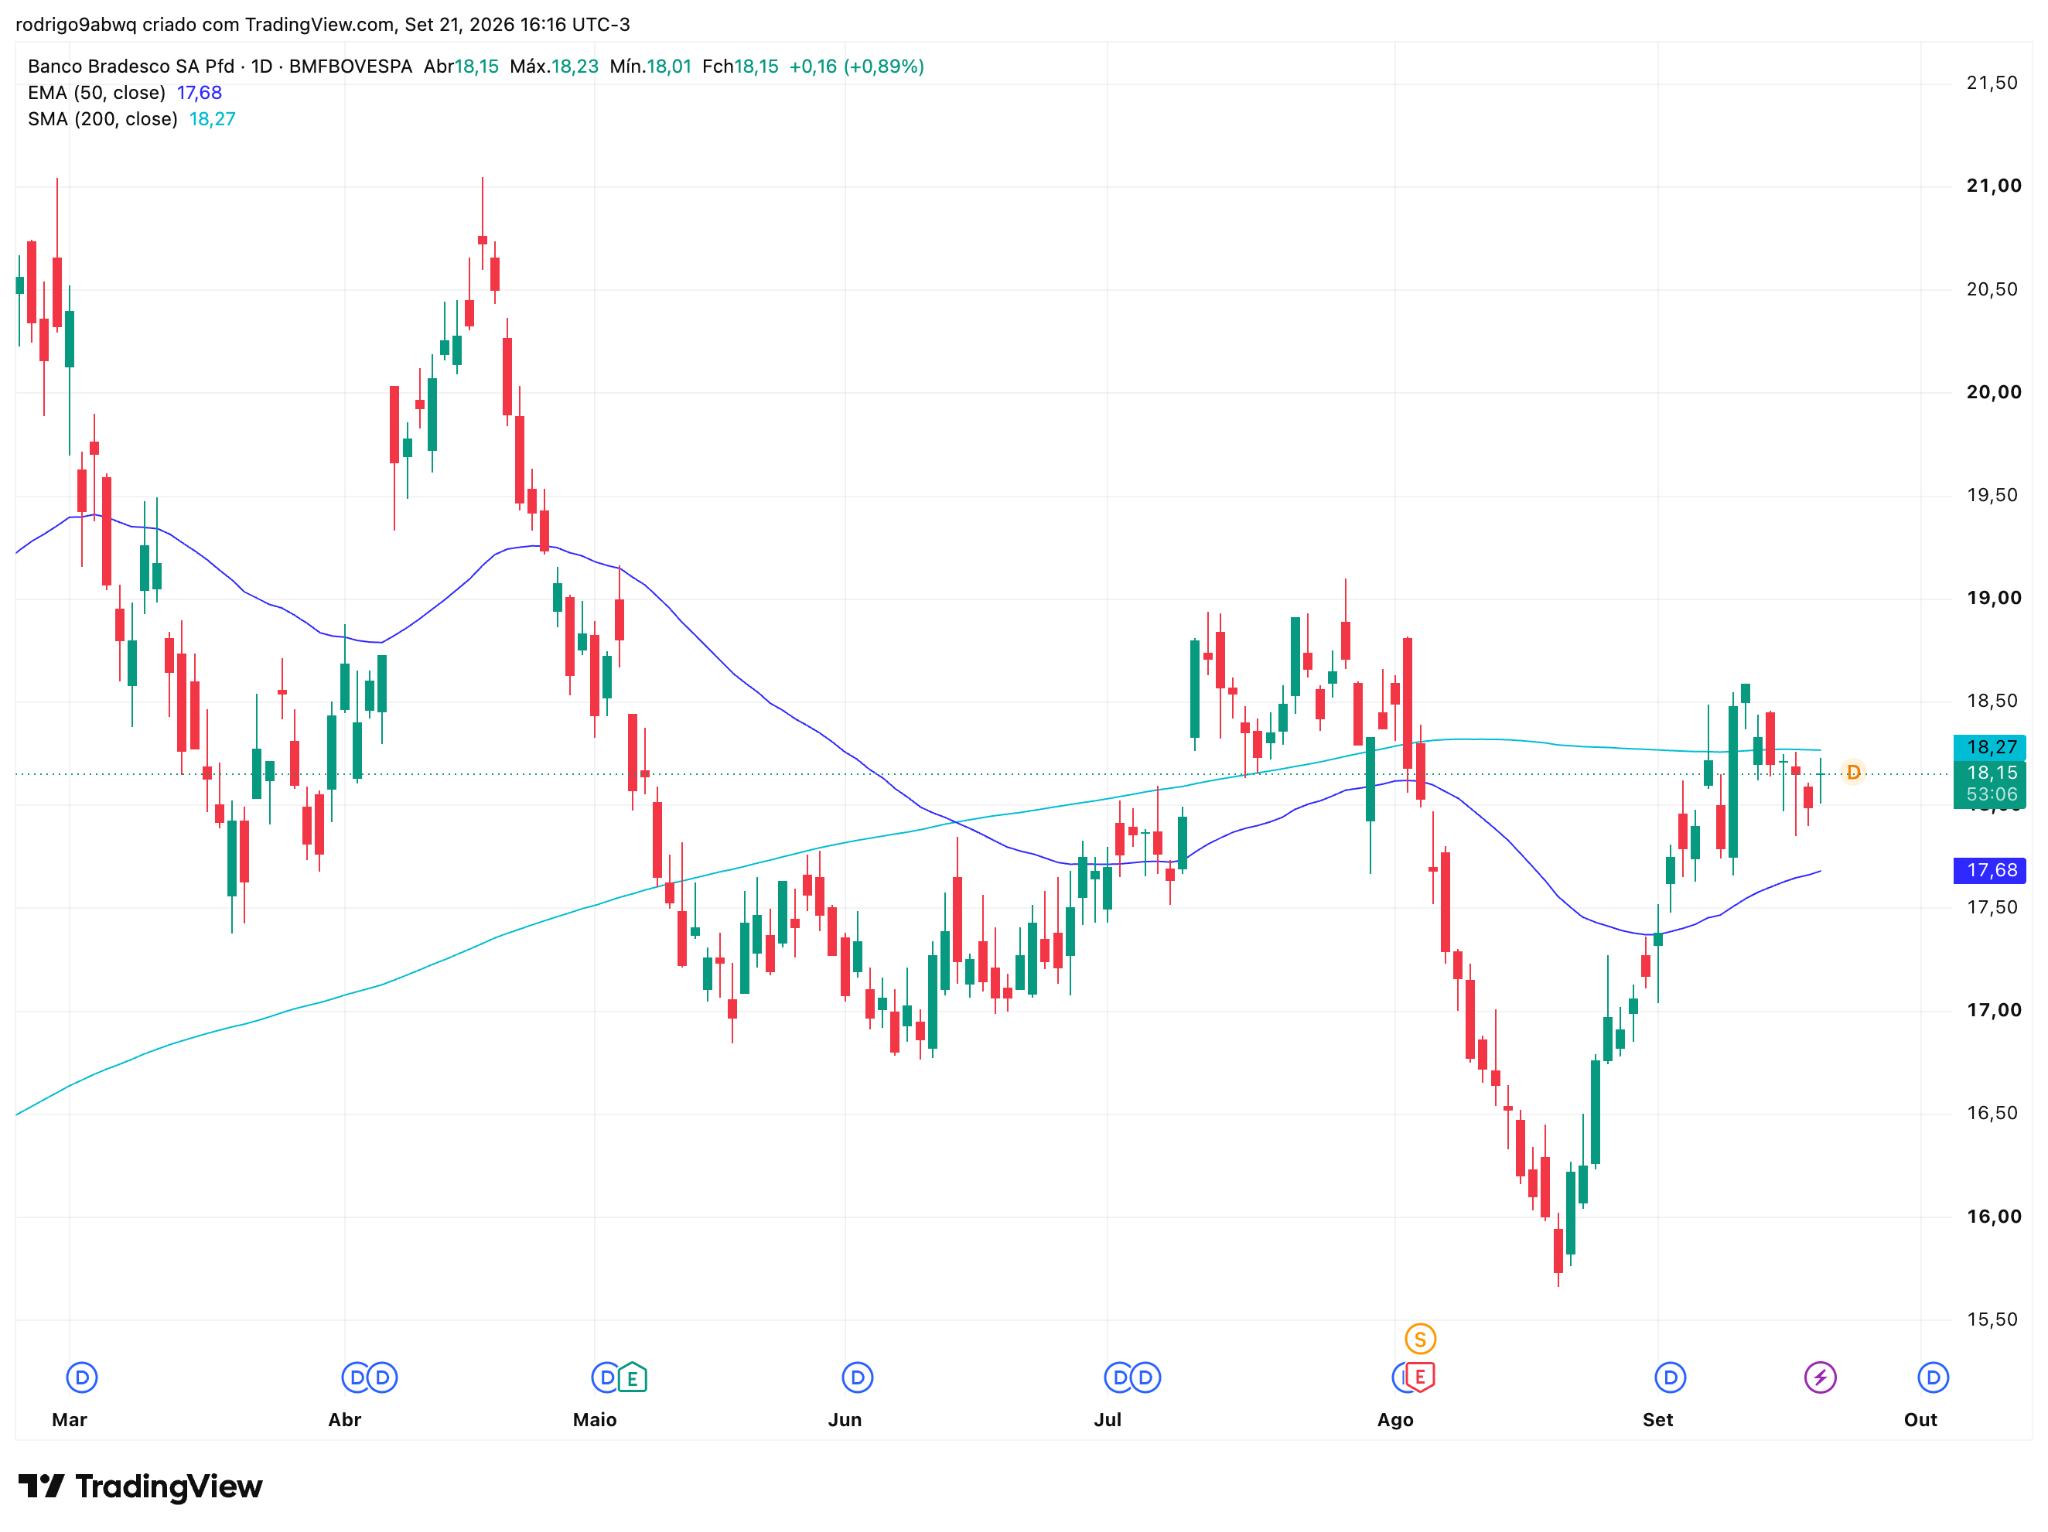Click the header text with date Set 21, 2026

pos(323,24)
